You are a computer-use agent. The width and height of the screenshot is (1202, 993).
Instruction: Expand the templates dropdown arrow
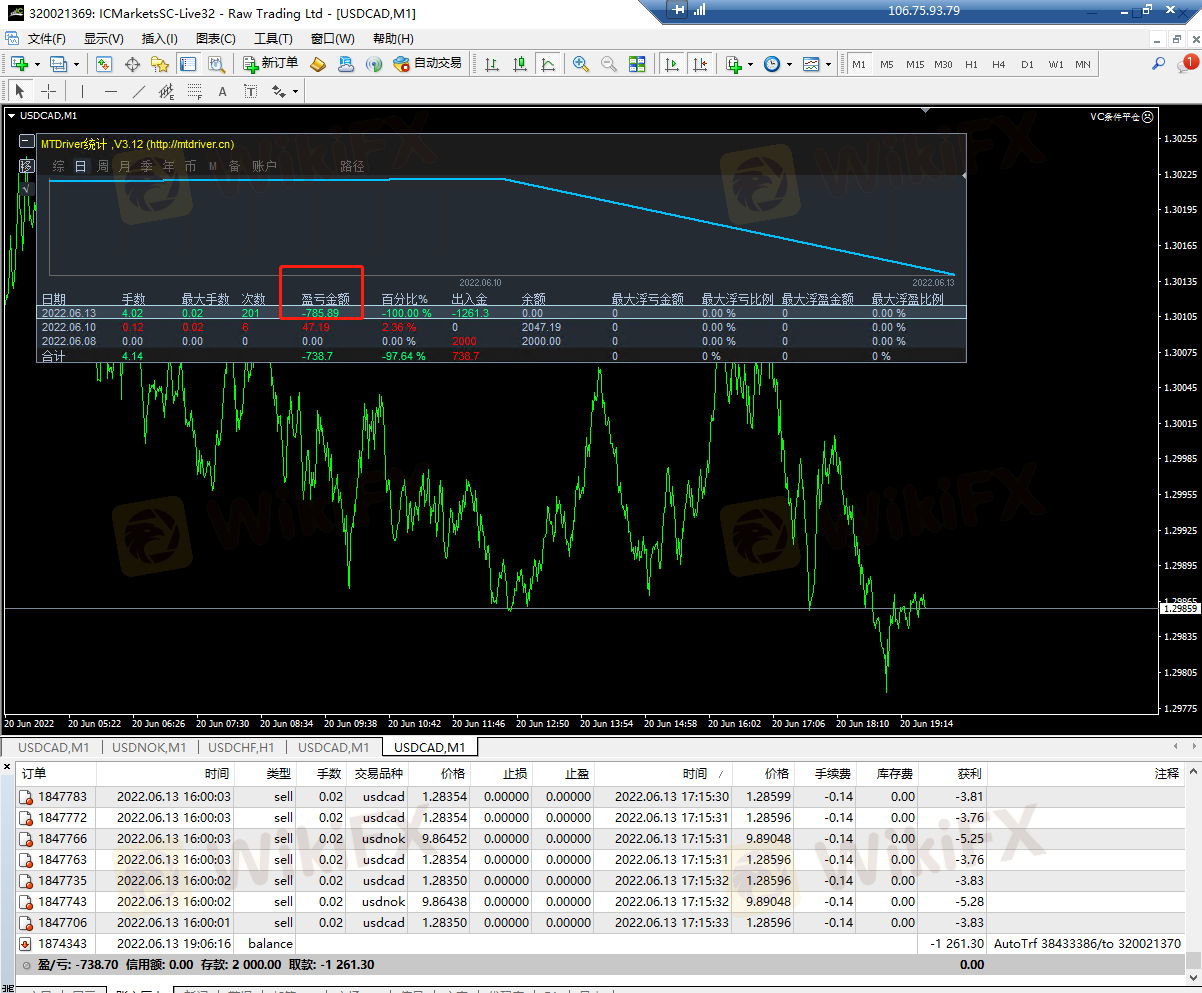point(828,64)
